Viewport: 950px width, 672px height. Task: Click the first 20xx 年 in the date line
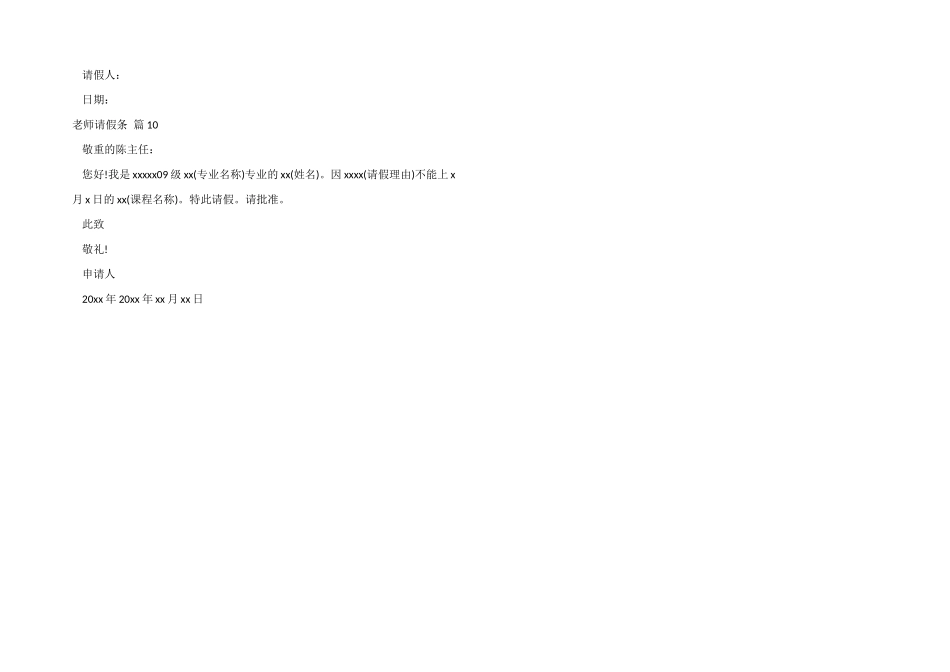coord(99,299)
